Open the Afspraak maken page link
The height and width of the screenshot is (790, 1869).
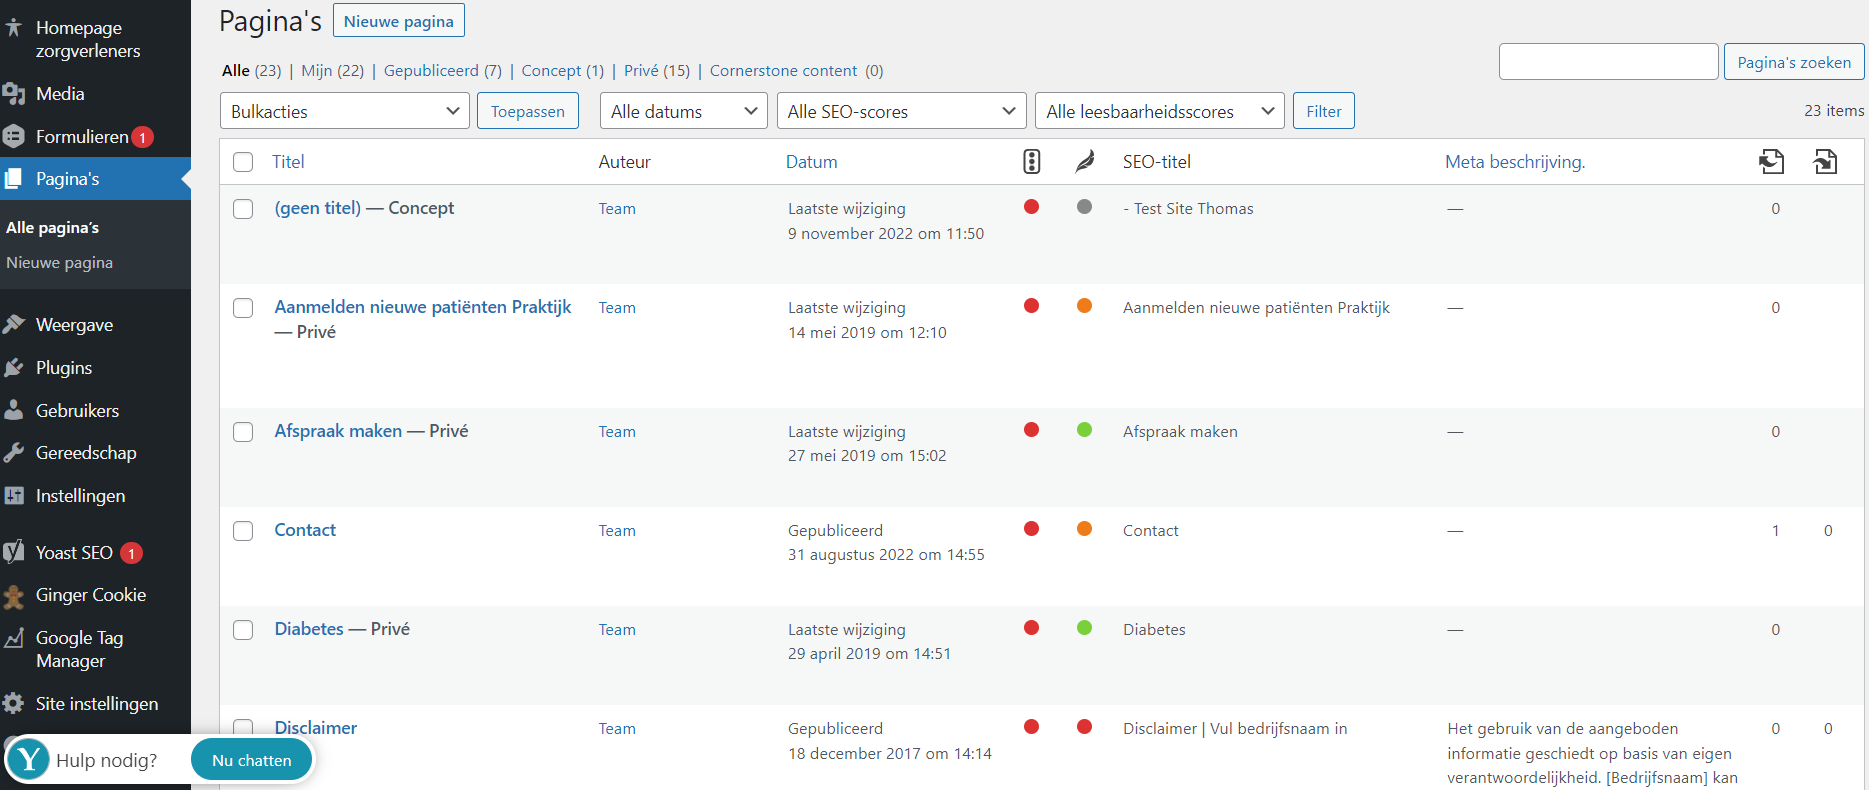click(338, 431)
